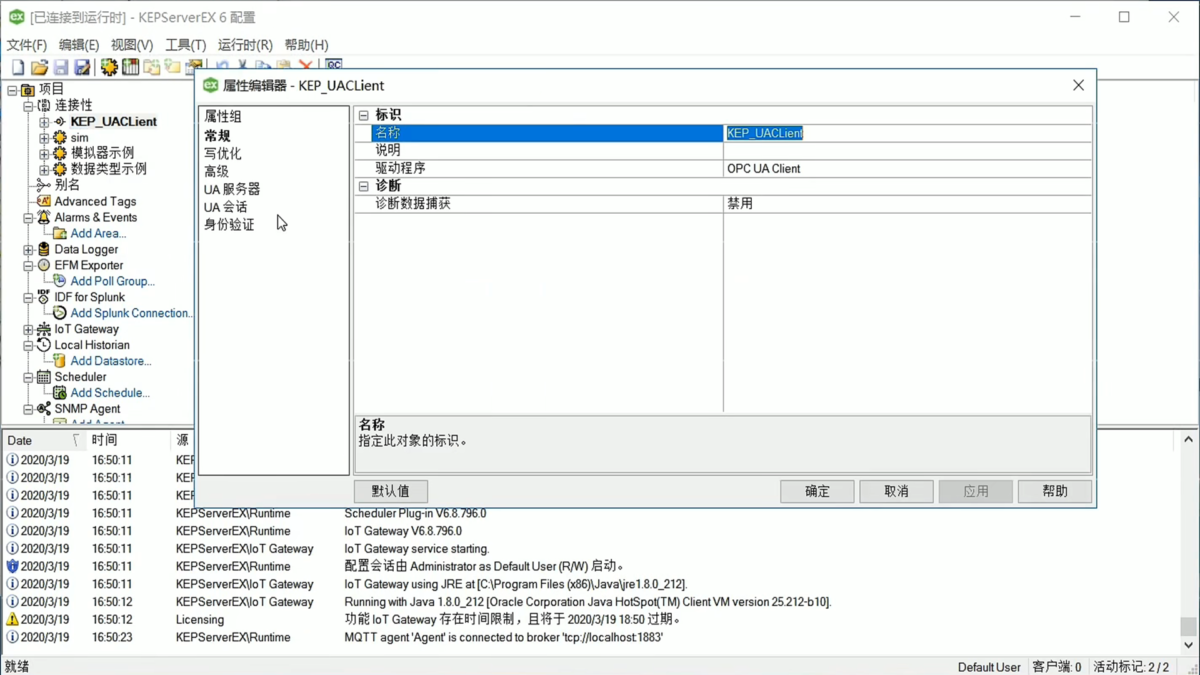Screen dimensions: 1200x675
Task: Select the 身份验证 property group
Action: tap(229, 225)
